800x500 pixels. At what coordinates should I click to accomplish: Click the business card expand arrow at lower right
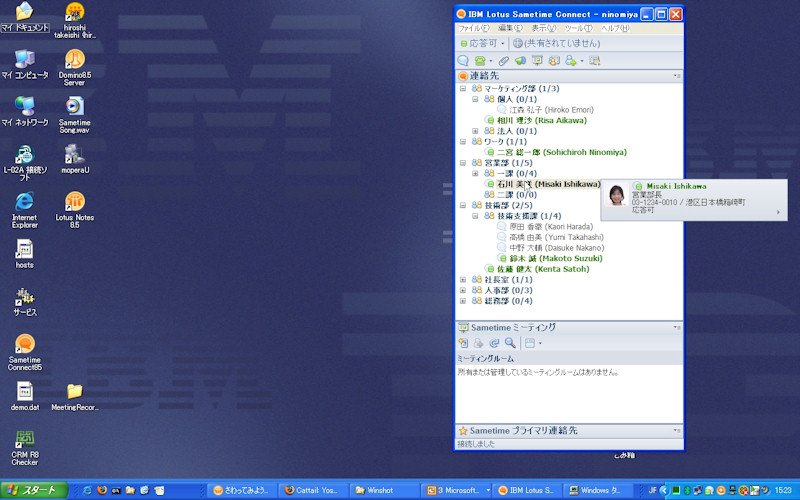778,212
